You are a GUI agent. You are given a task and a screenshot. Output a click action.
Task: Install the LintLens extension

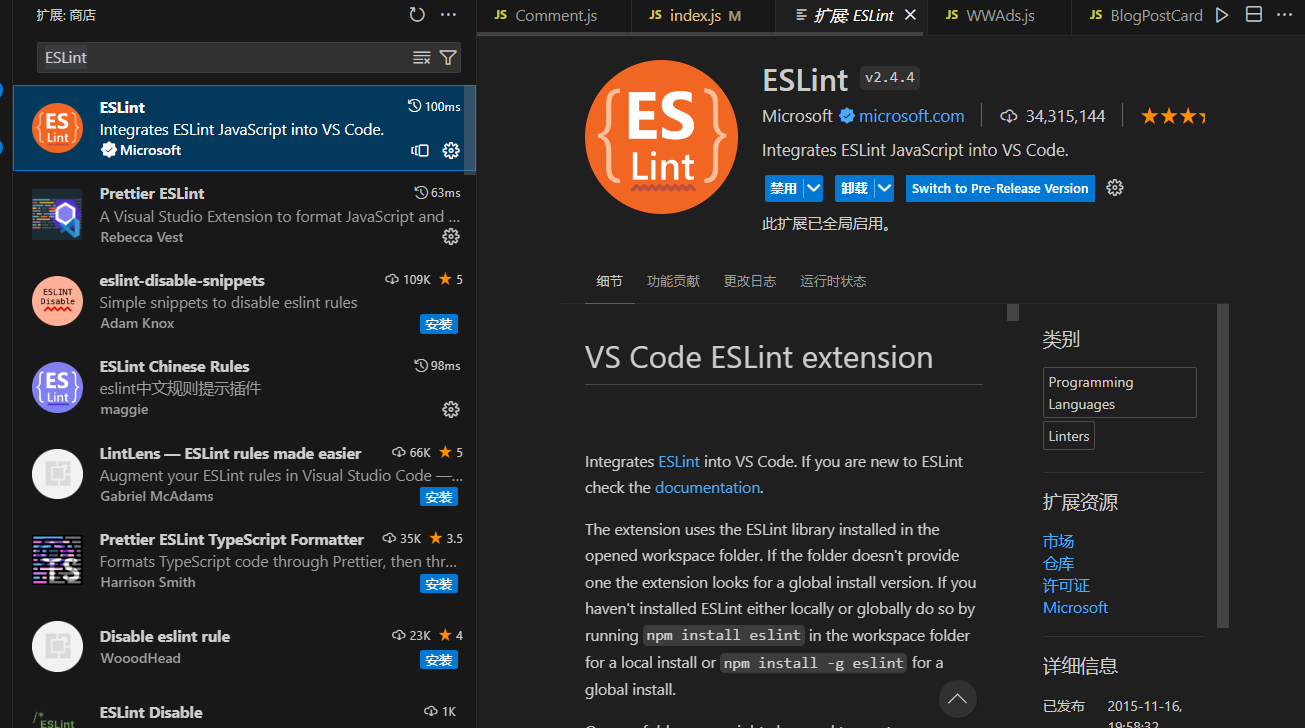[x=439, y=497]
